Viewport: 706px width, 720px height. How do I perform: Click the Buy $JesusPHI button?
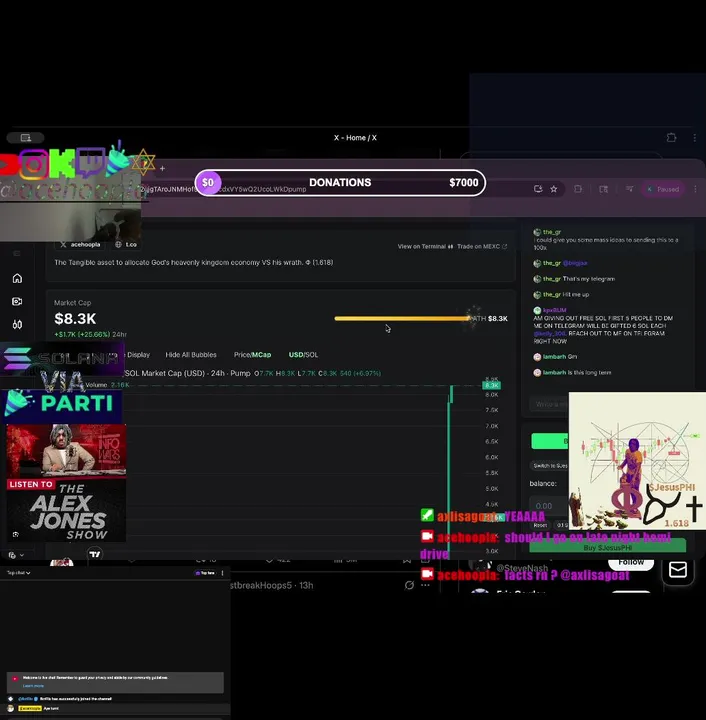pos(607,547)
